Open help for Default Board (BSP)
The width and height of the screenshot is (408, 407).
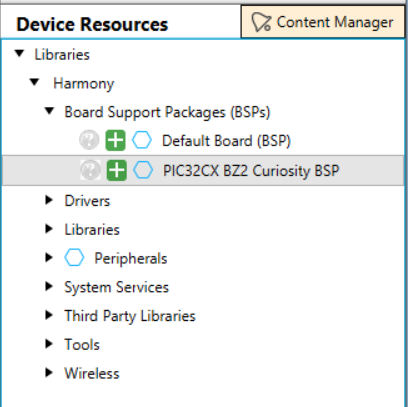click(89, 140)
